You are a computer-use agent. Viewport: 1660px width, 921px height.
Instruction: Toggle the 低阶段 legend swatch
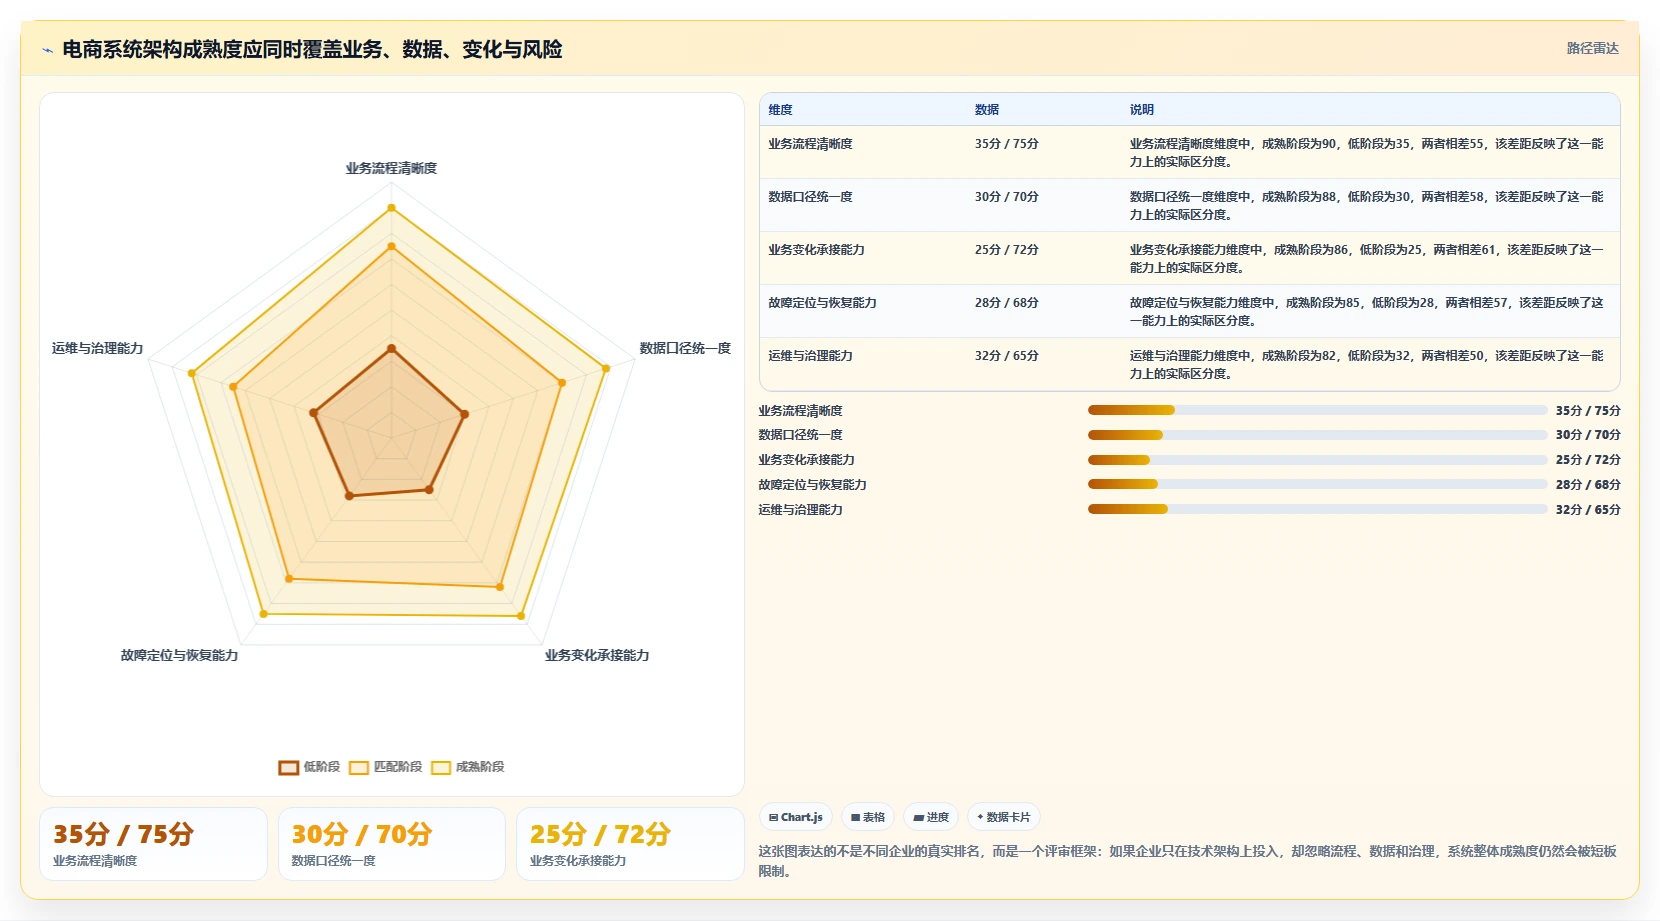point(289,768)
